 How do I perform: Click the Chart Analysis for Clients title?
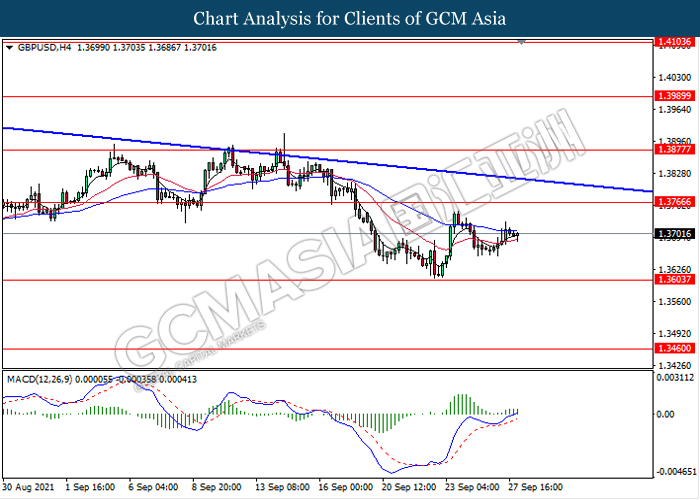point(350,19)
